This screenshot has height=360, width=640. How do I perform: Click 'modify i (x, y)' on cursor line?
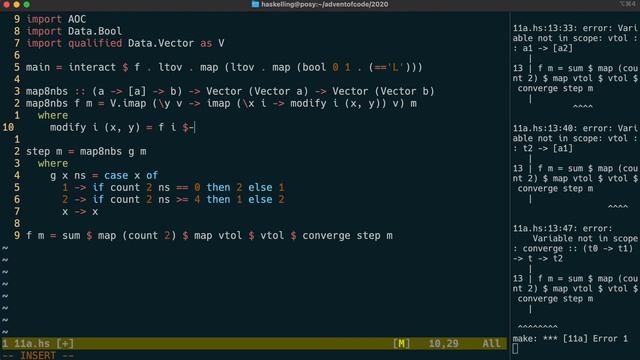[x=95, y=127]
